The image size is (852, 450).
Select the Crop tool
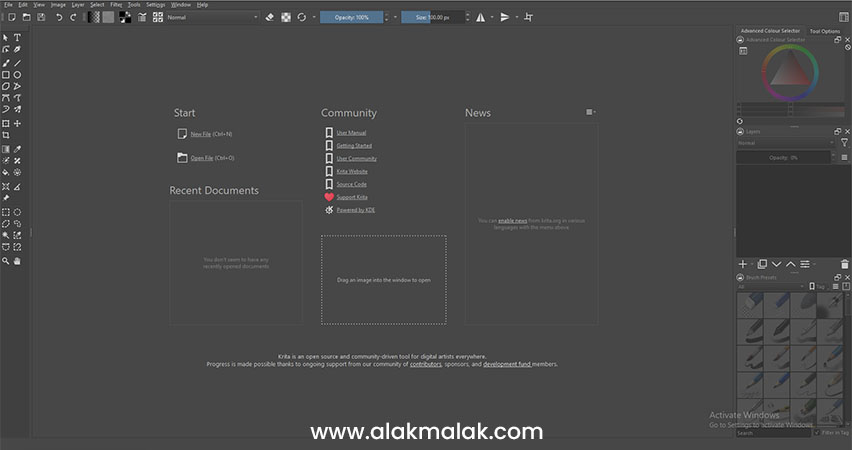pyautogui.click(x=6, y=135)
